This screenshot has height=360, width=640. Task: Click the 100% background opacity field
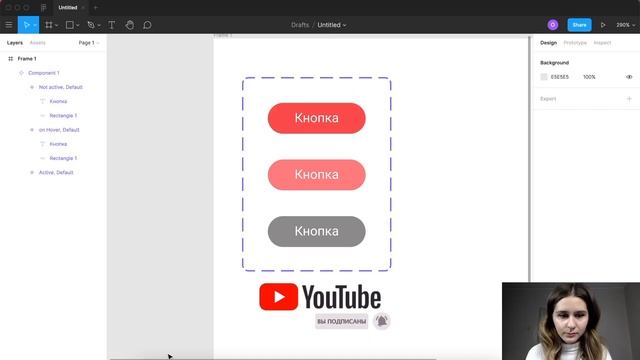pos(589,77)
